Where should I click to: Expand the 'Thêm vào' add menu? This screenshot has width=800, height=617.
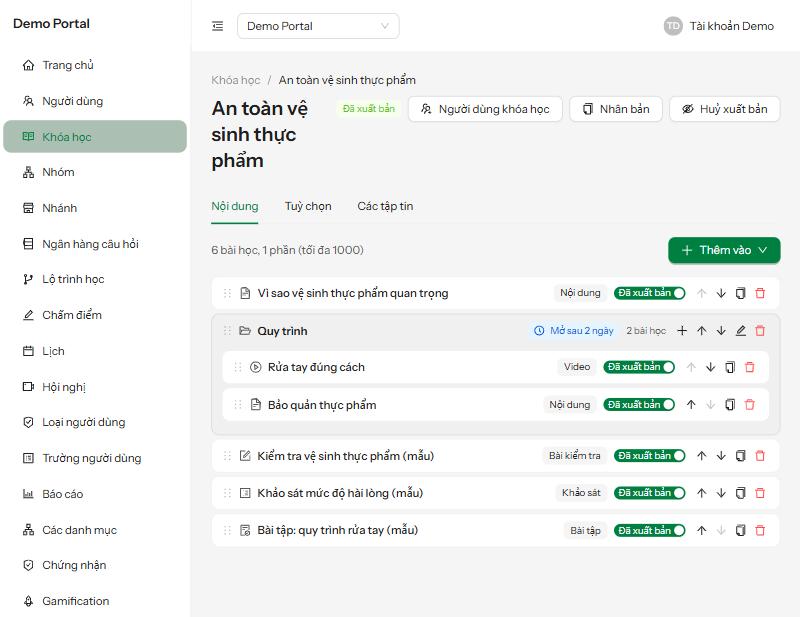click(724, 250)
